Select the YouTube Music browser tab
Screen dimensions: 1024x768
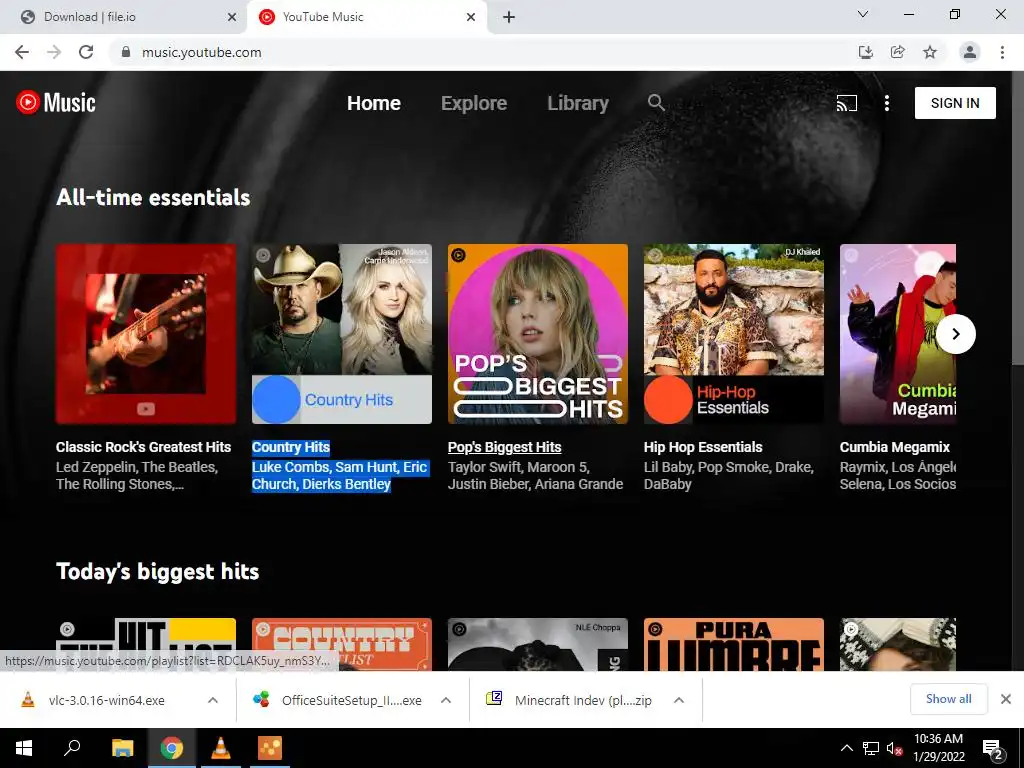[x=367, y=17]
